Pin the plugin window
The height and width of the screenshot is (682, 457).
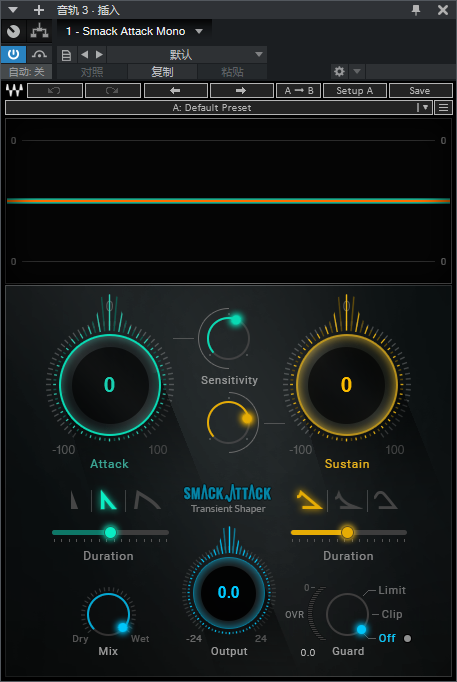click(x=416, y=10)
